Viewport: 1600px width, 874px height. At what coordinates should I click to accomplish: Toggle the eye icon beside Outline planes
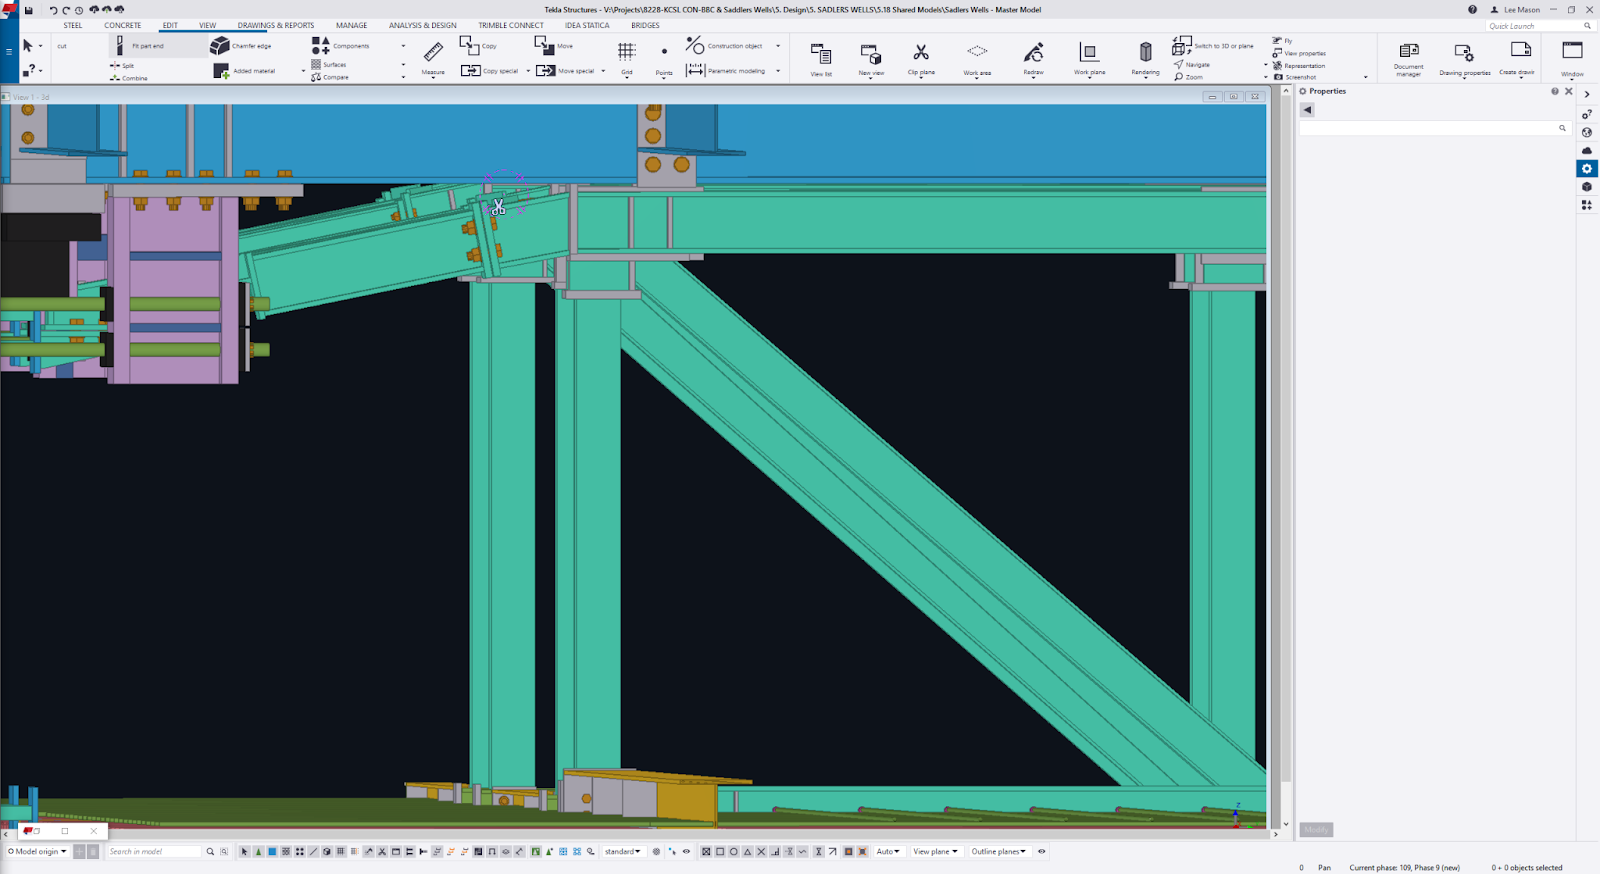point(1042,852)
